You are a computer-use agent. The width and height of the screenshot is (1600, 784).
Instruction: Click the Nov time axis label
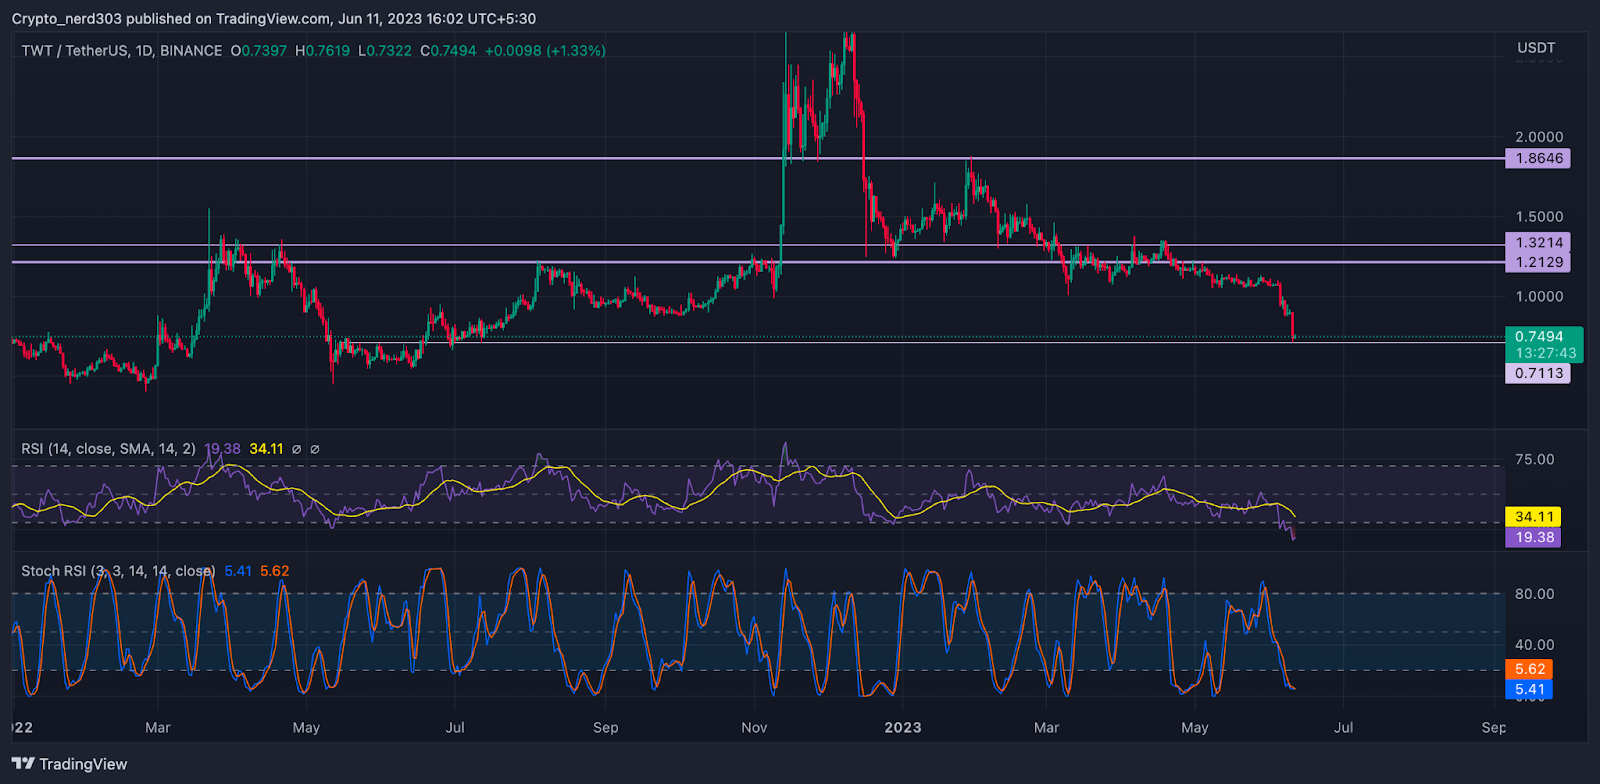click(755, 727)
